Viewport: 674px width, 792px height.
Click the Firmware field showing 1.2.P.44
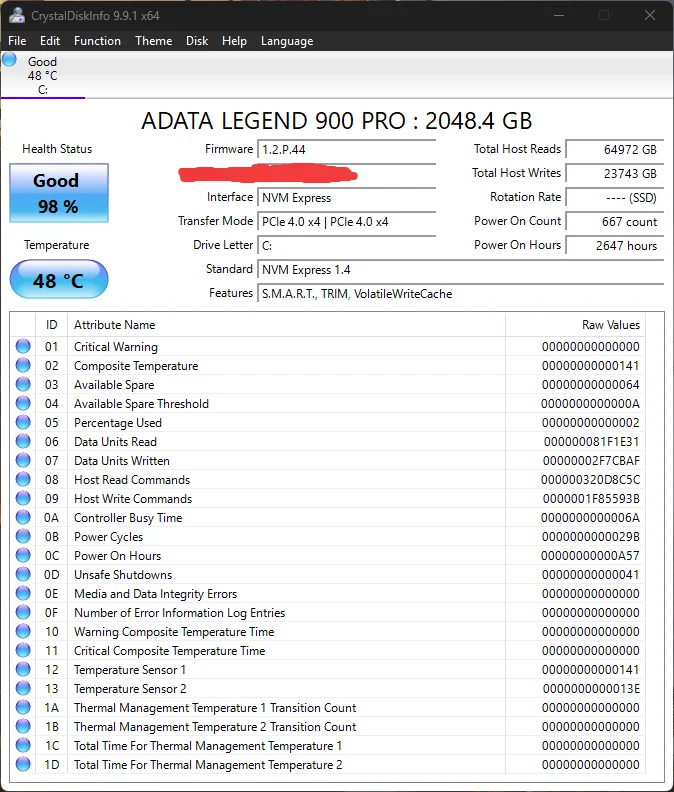point(347,150)
